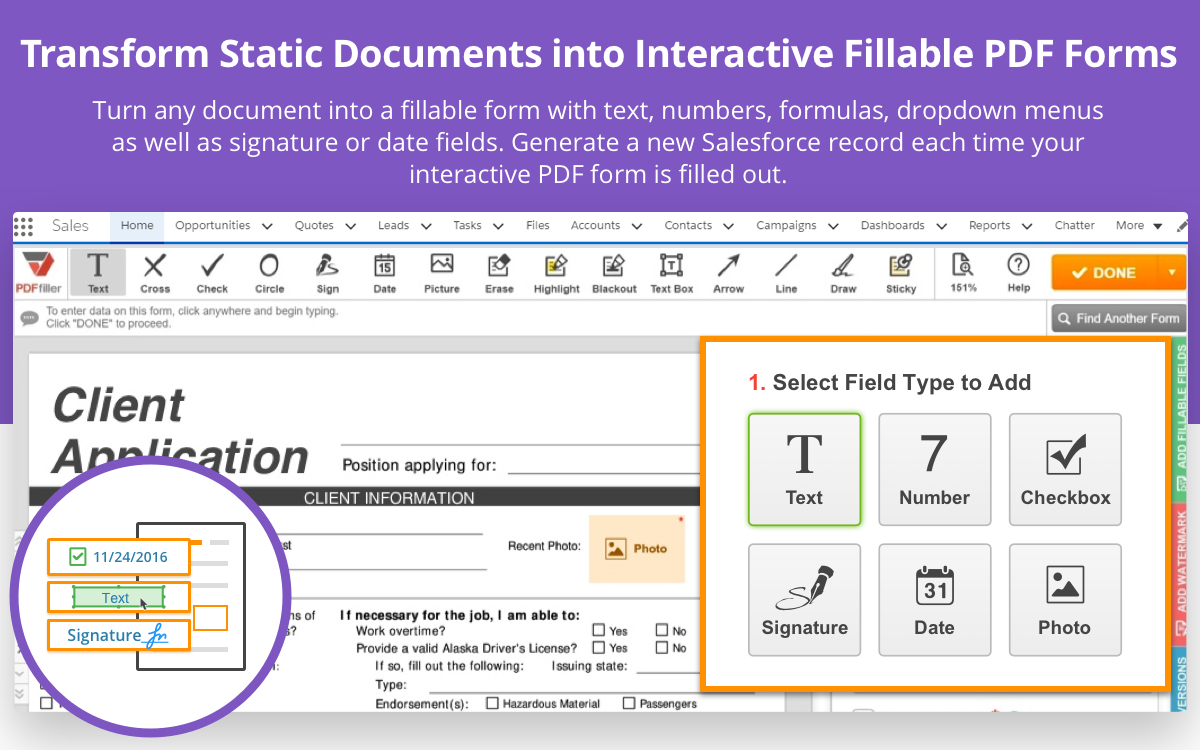The image size is (1200, 750).
Task: Open Help
Action: coord(1018,272)
